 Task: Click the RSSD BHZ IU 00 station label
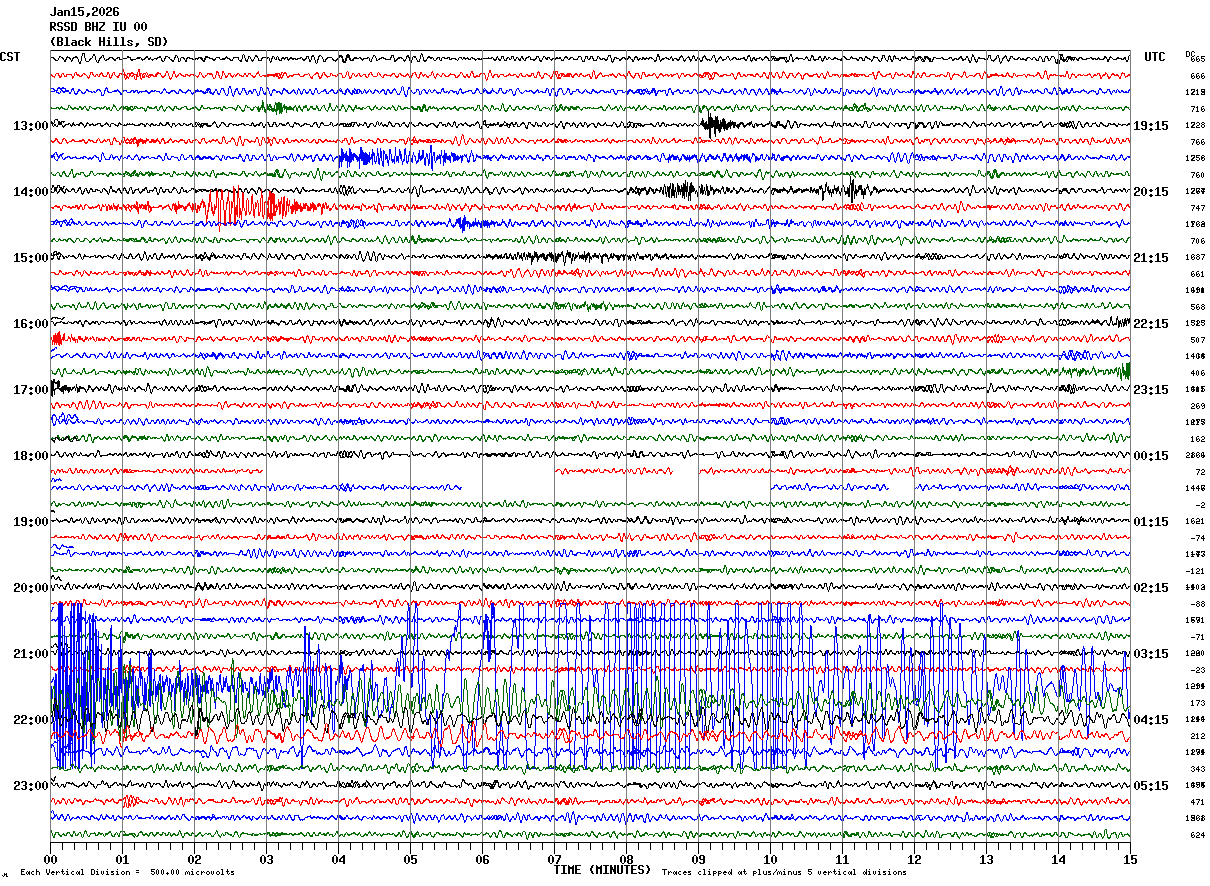[x=99, y=27]
